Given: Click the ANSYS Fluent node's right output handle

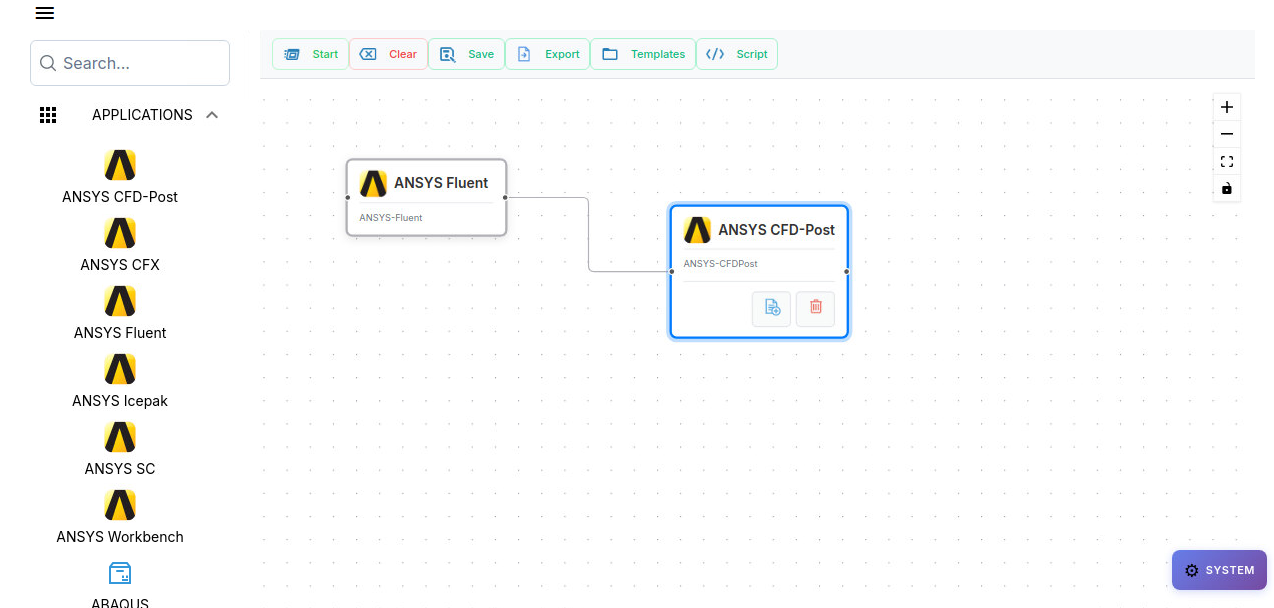Looking at the screenshot, I should (505, 197).
